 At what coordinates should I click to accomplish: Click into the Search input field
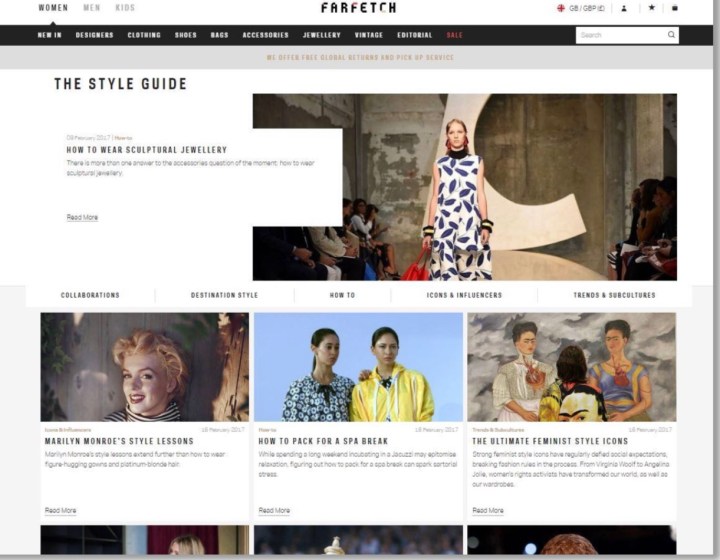click(x=620, y=35)
